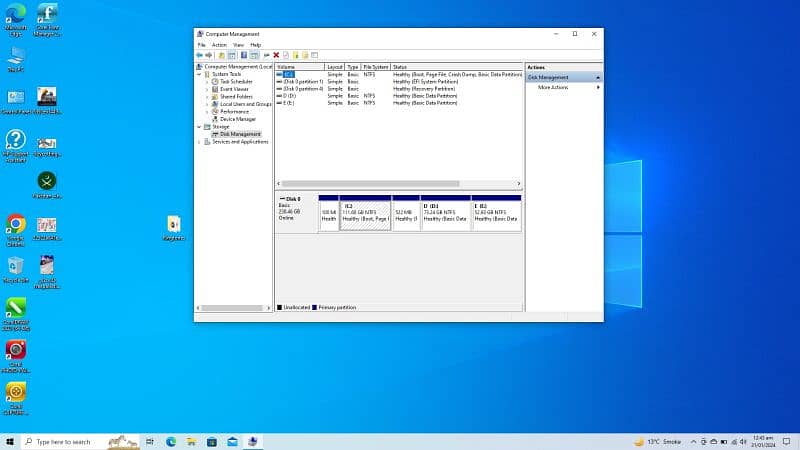Collapse the System Tools tree node
The height and width of the screenshot is (450, 800).
tap(199, 74)
